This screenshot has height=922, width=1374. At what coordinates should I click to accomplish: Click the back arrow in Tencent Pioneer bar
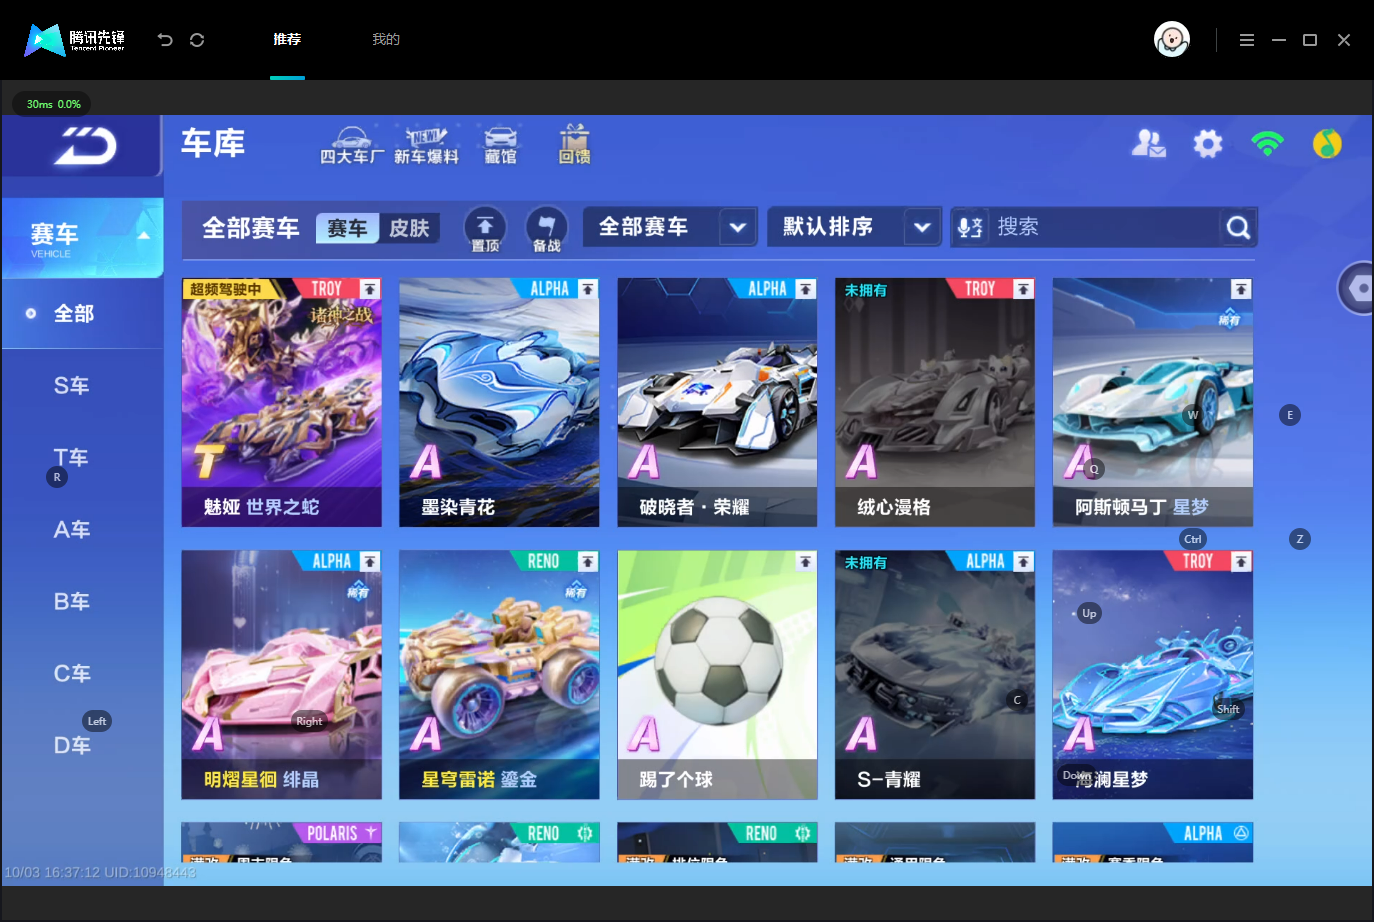pyautogui.click(x=165, y=40)
